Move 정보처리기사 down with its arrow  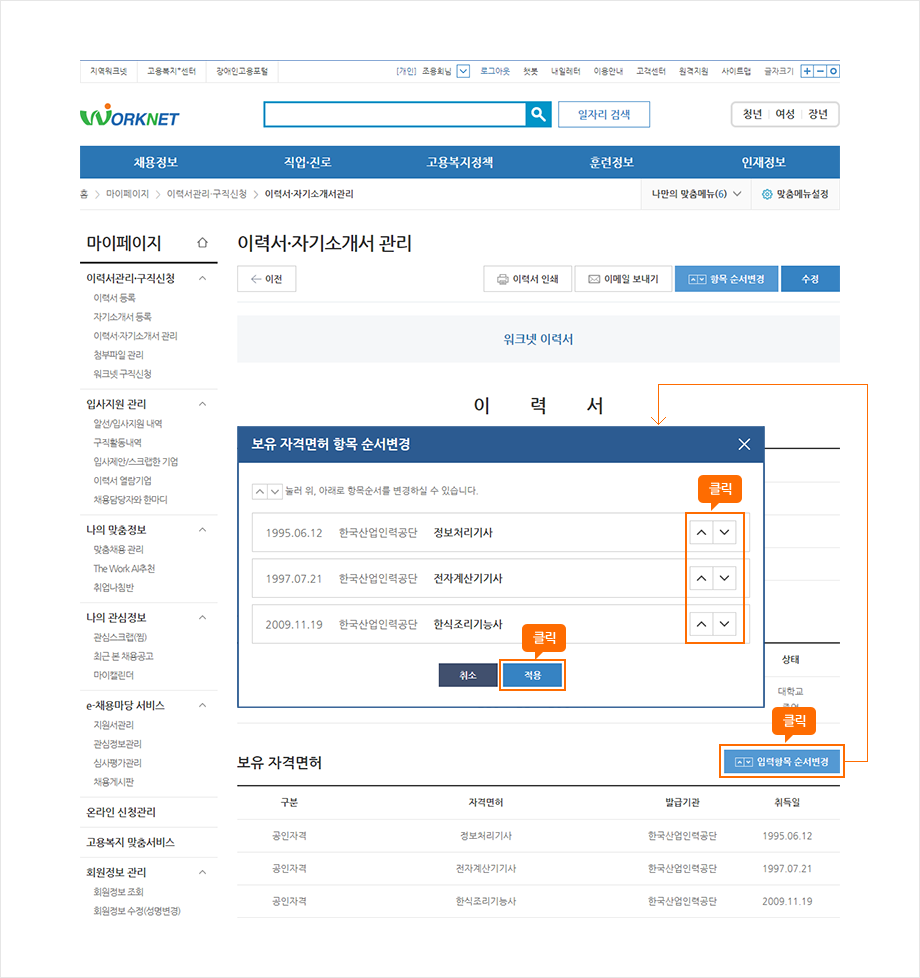(725, 533)
